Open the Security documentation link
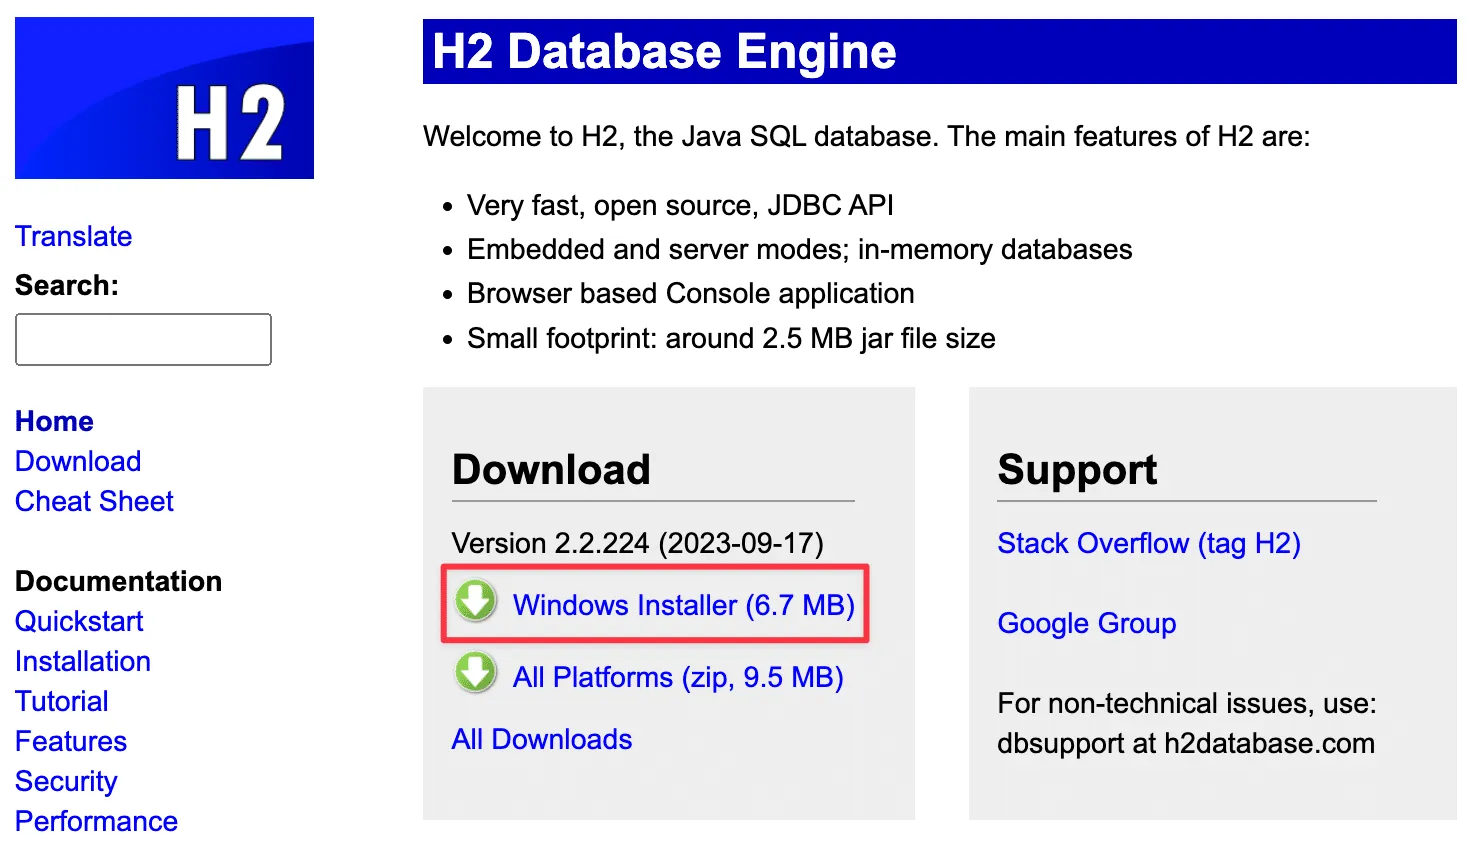Image resolution: width=1472 pixels, height=848 pixels. click(x=66, y=781)
